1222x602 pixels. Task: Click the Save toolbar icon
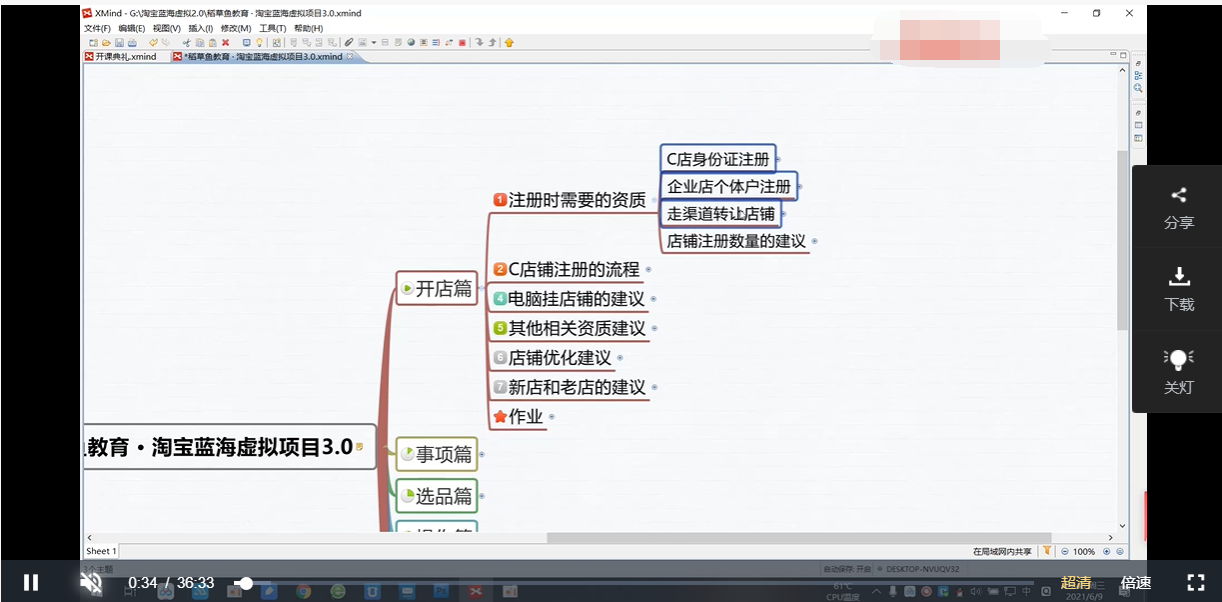(119, 43)
